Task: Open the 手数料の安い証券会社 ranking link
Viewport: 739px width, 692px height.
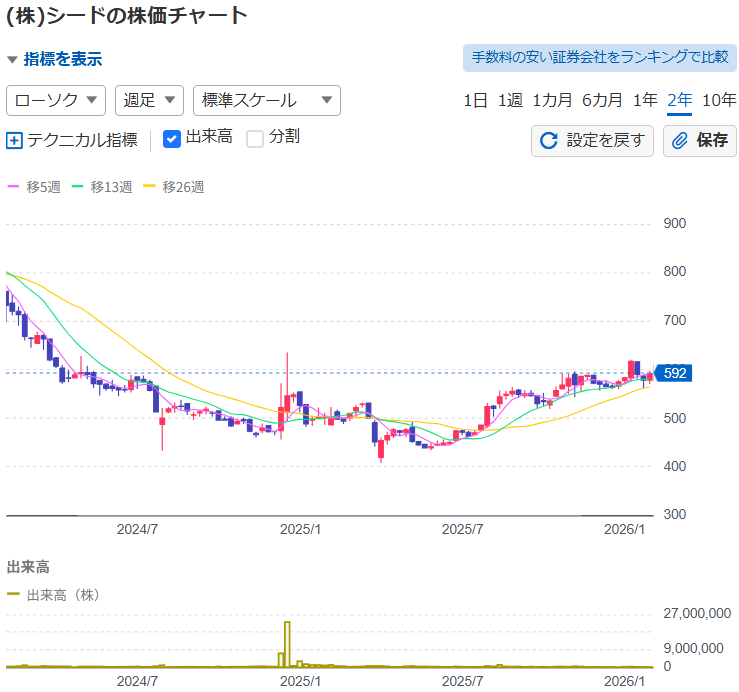Action: tap(600, 57)
